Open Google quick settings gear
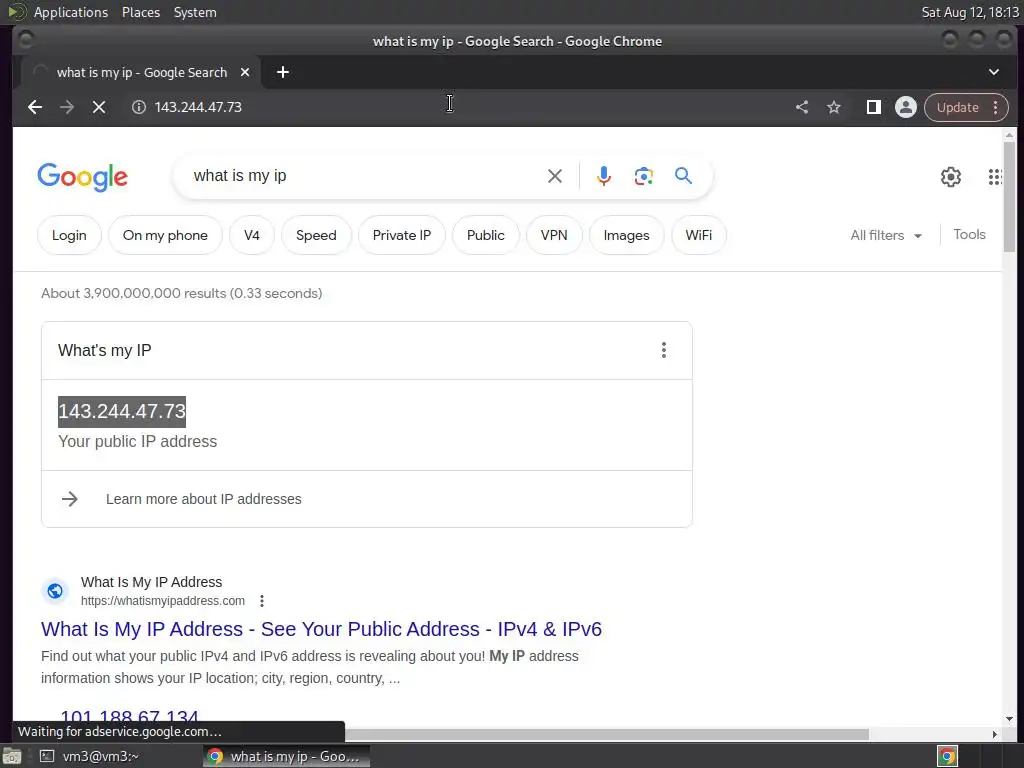Screen dimensions: 1024x768 [950, 176]
